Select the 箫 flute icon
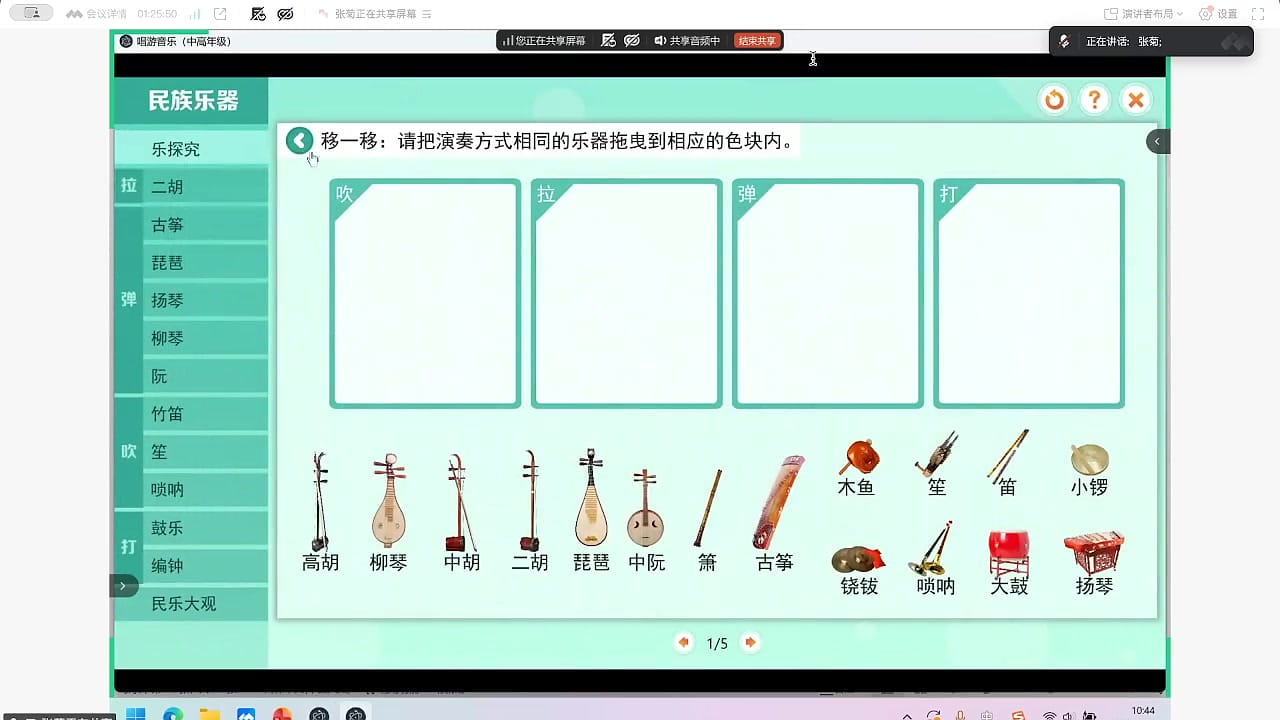Image resolution: width=1280 pixels, height=720 pixels. pos(708,509)
